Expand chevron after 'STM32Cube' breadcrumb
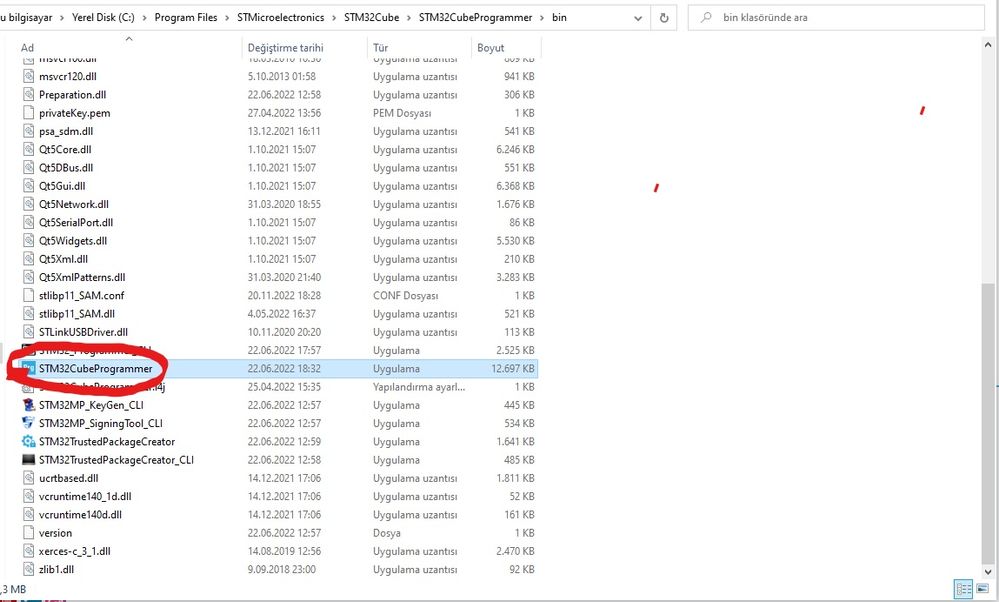The width and height of the screenshot is (999, 602). click(409, 18)
